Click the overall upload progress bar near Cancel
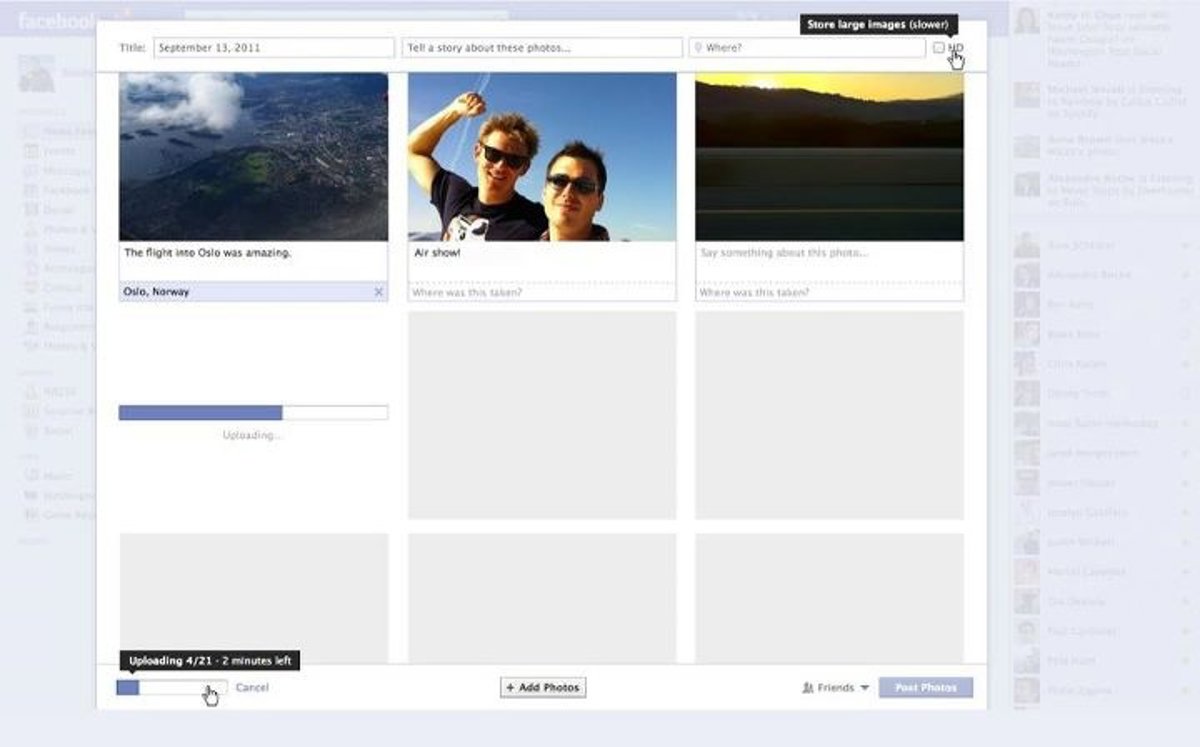 tap(171, 688)
